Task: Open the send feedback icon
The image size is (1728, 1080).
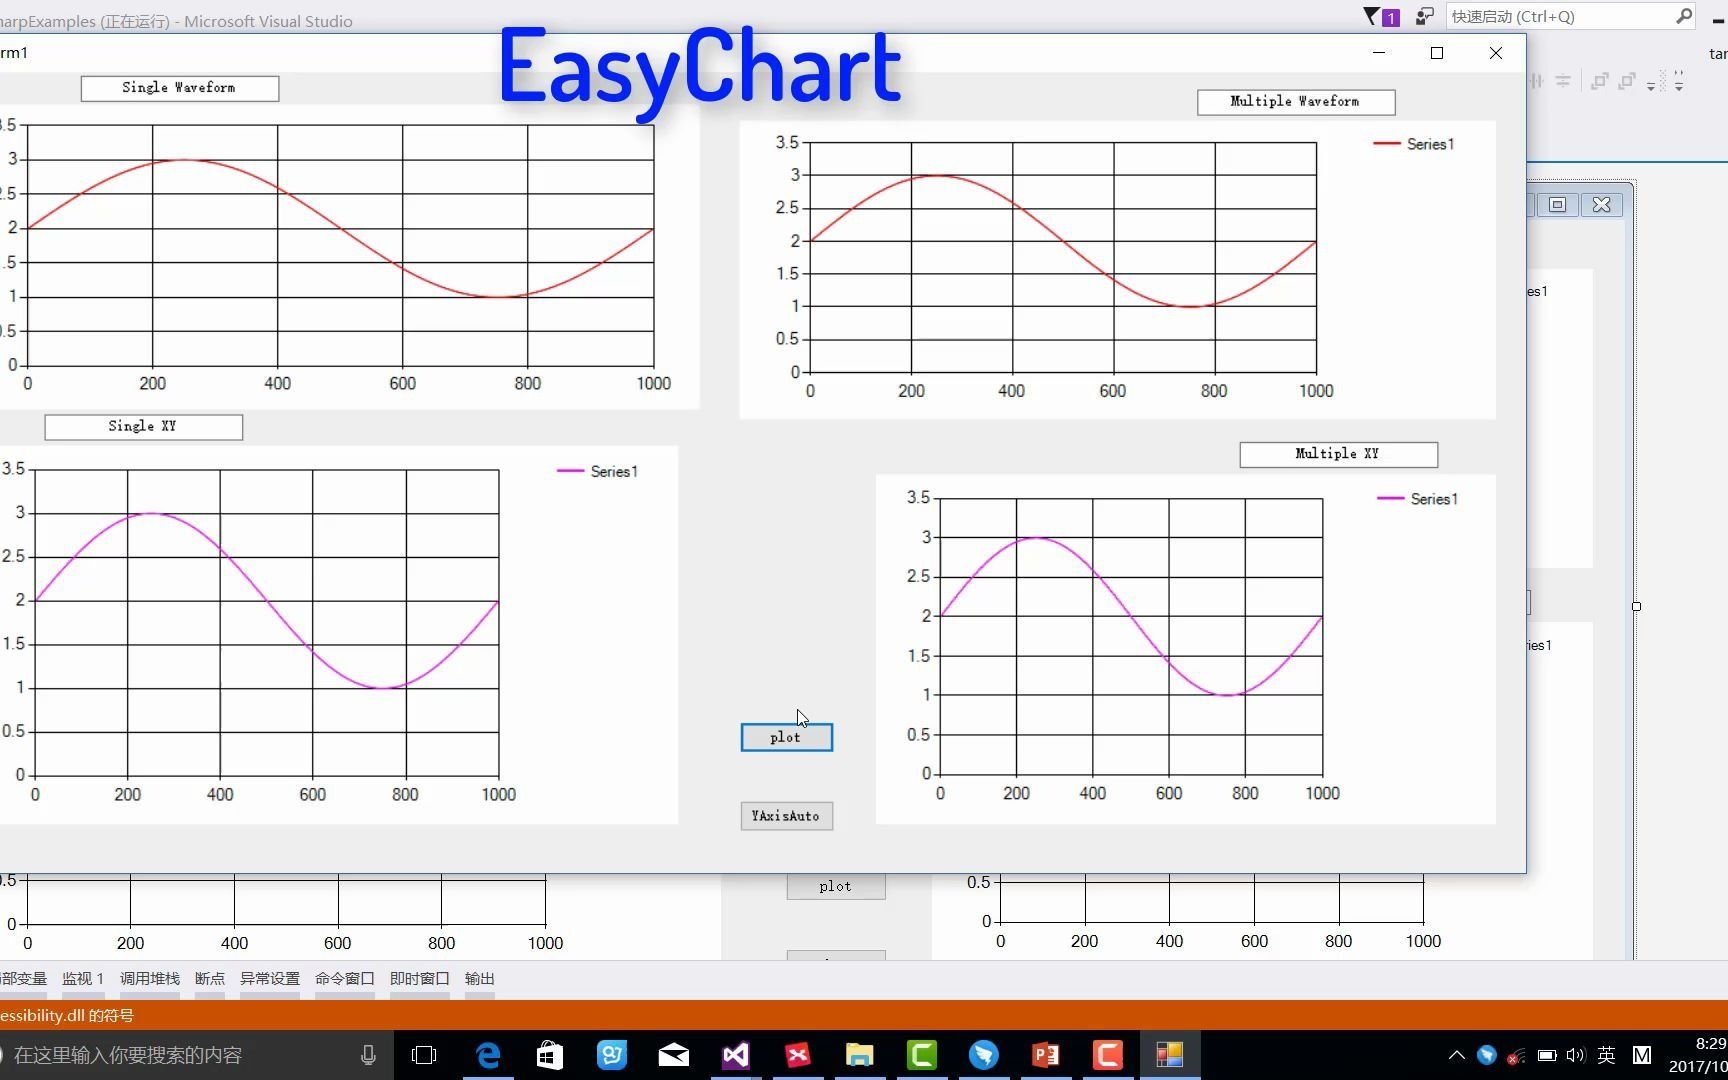Action: pos(1425,17)
